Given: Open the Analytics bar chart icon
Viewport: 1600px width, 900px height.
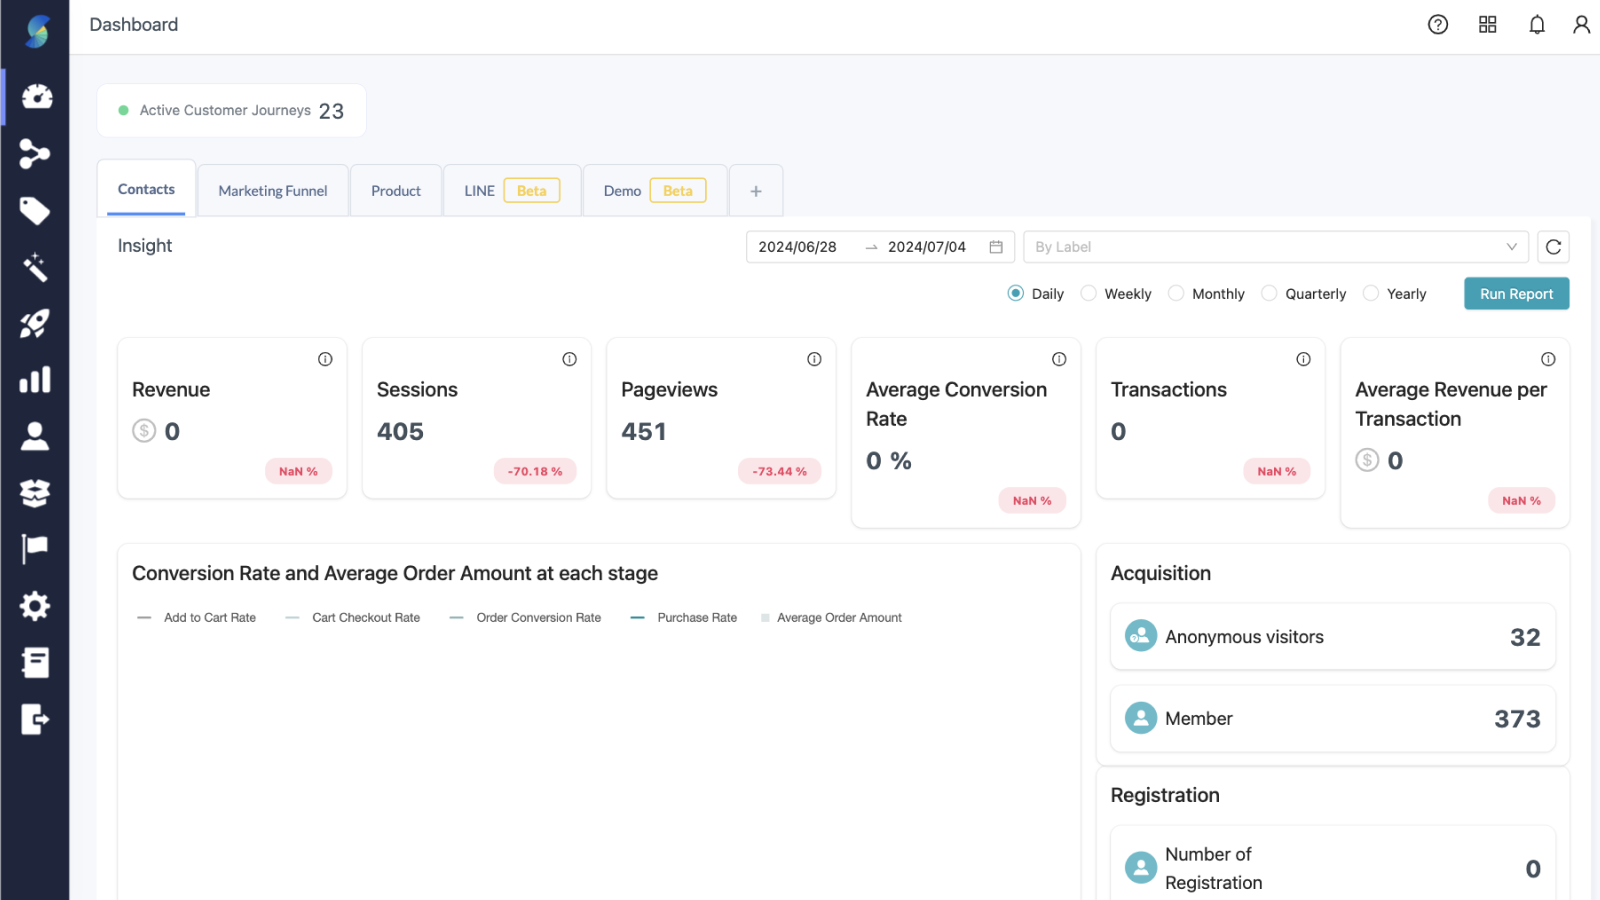Looking at the screenshot, I should coord(35,380).
